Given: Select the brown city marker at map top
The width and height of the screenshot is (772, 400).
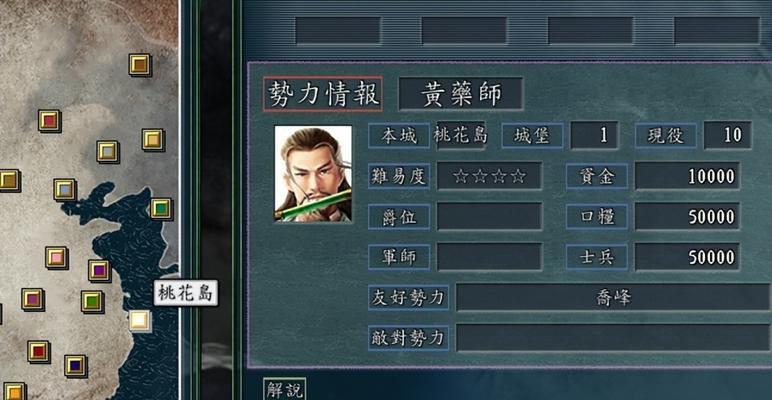Looking at the screenshot, I should click(x=140, y=65).
